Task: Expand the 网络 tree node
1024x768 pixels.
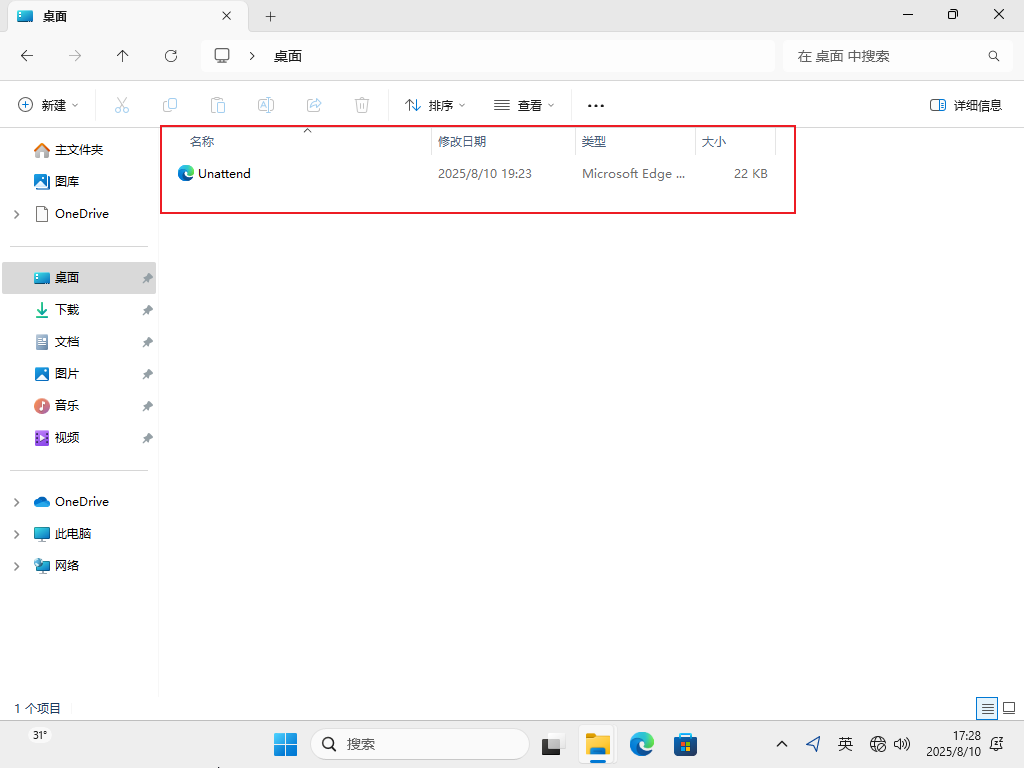Action: (17, 566)
